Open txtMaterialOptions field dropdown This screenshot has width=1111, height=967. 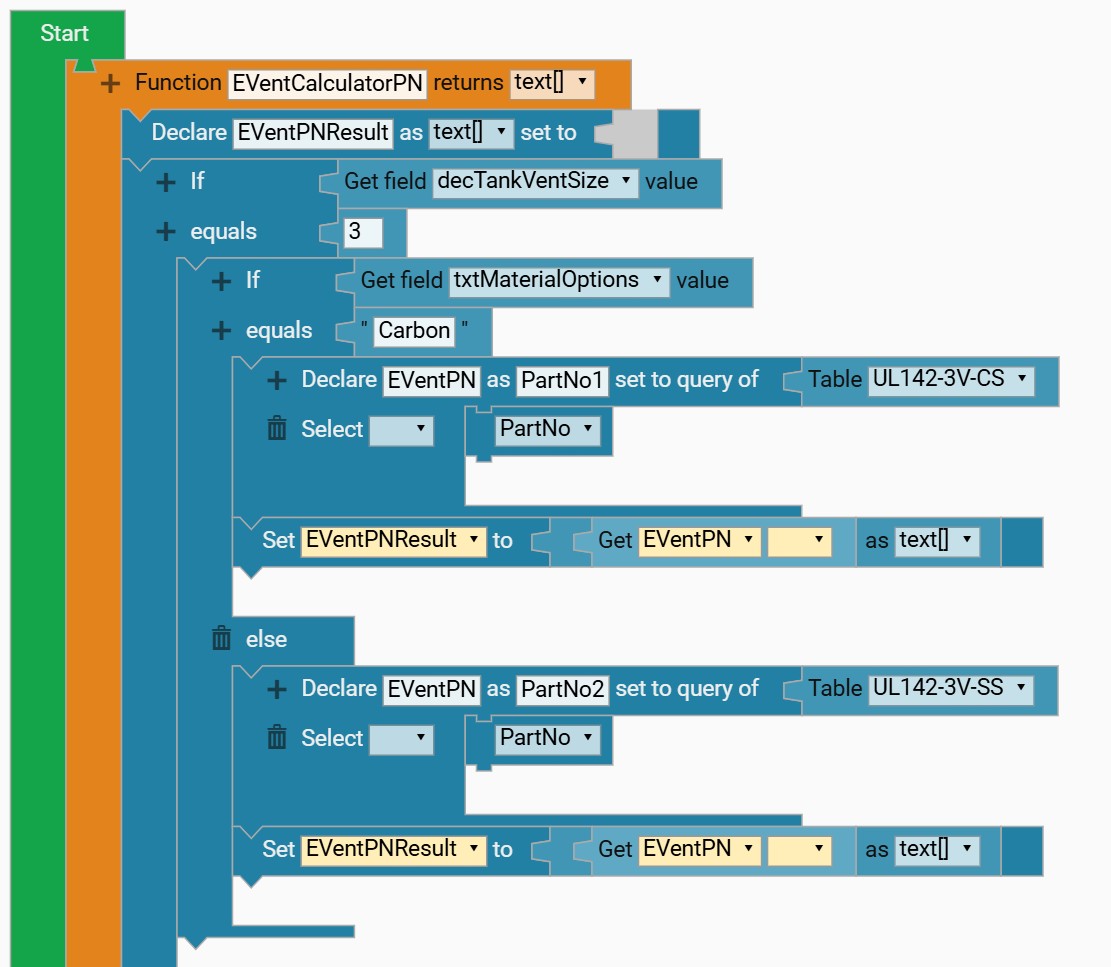tap(559, 281)
